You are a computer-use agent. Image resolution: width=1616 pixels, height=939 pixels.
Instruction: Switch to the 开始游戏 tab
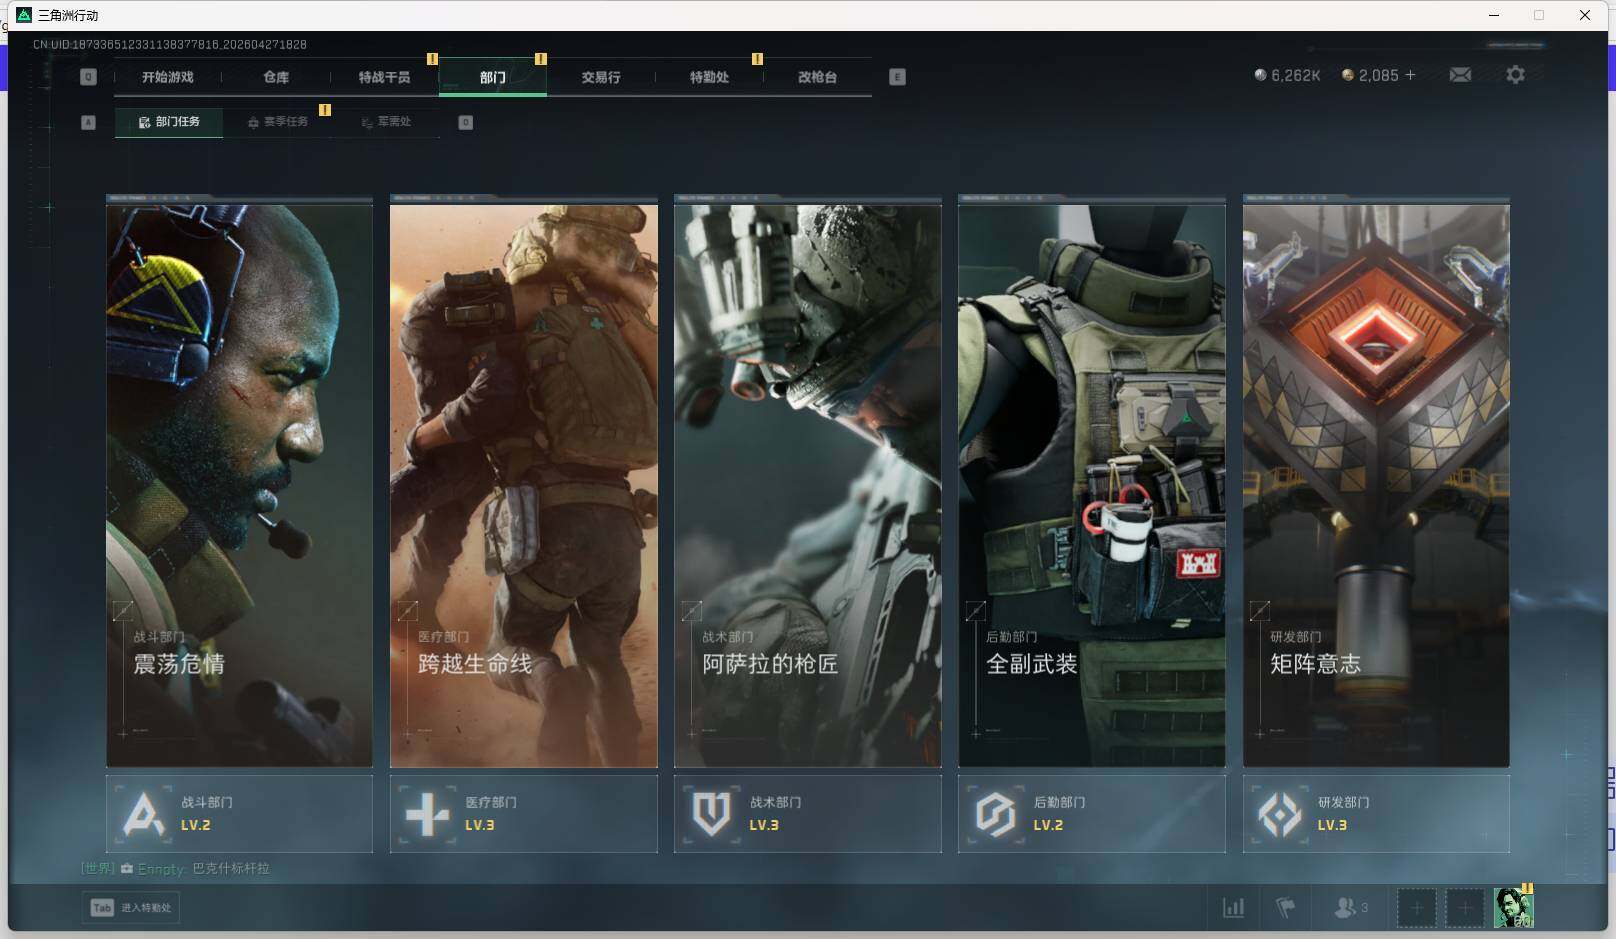[167, 77]
